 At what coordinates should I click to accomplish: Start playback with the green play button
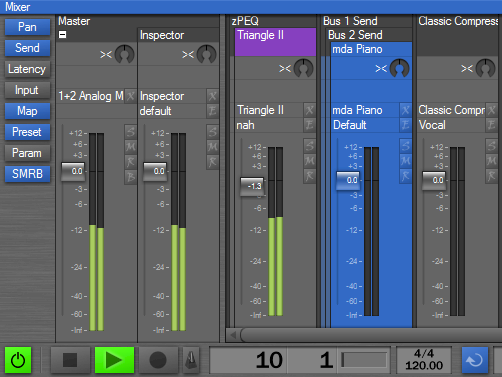click(x=114, y=360)
